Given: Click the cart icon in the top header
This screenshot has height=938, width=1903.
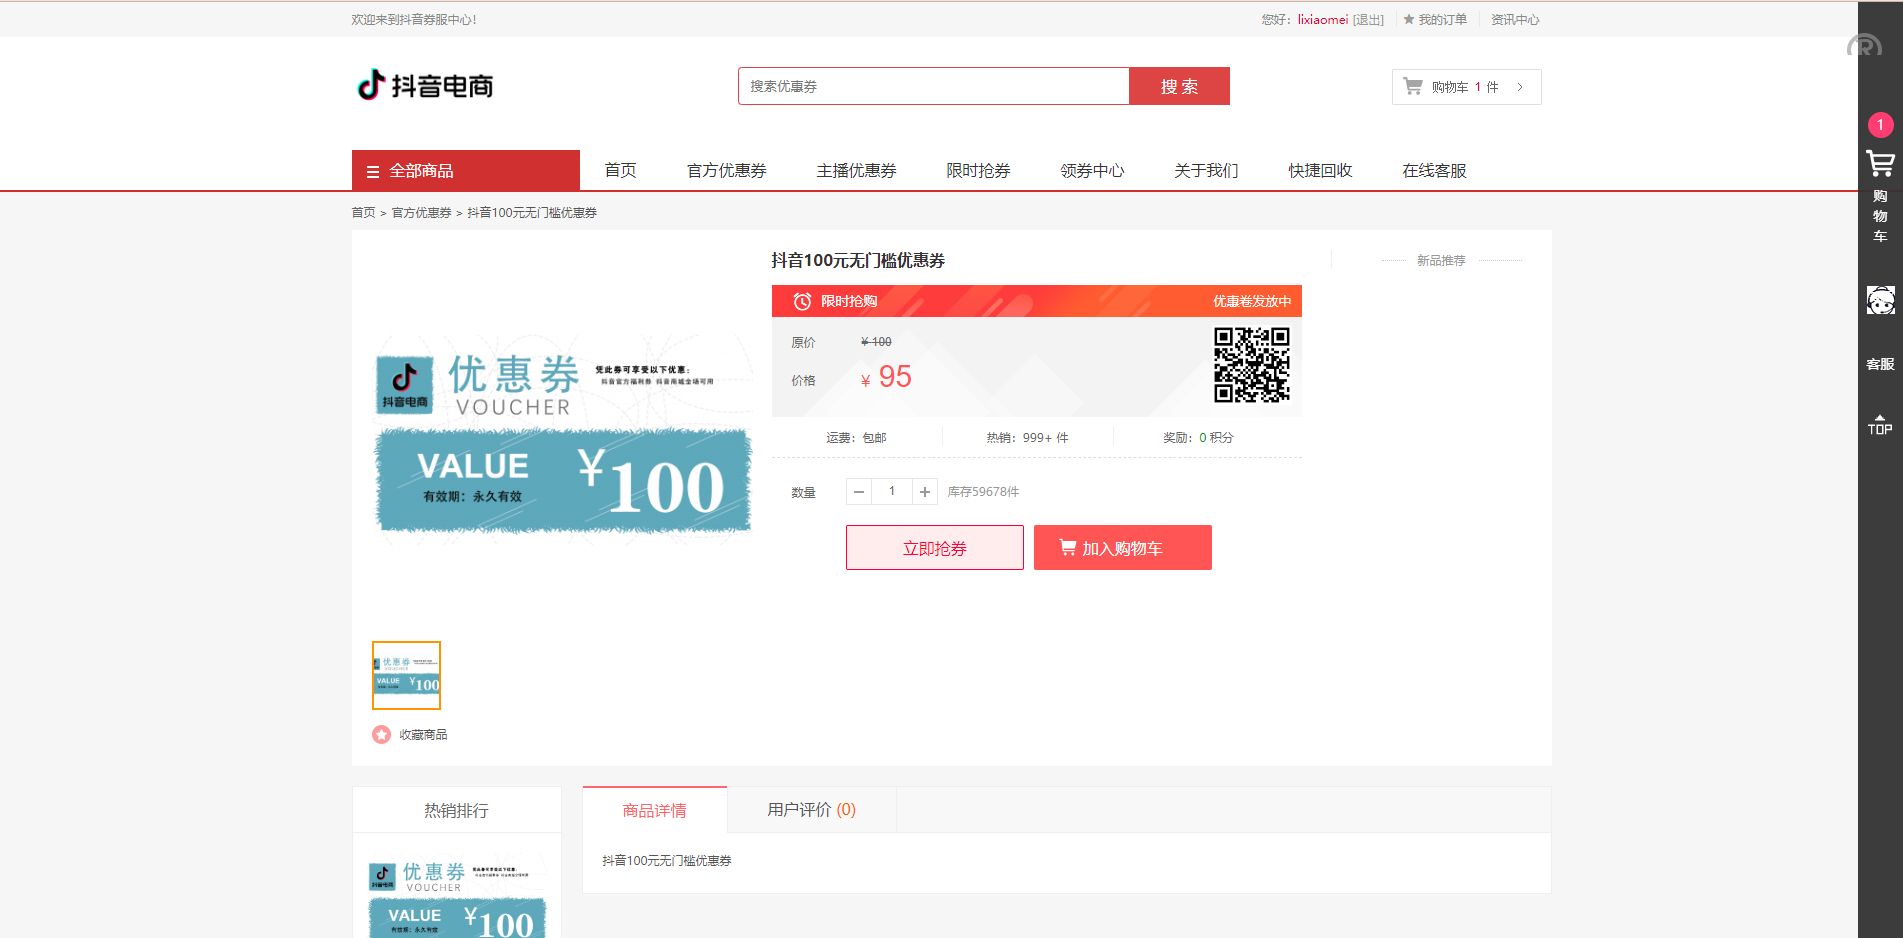Looking at the screenshot, I should 1413,86.
